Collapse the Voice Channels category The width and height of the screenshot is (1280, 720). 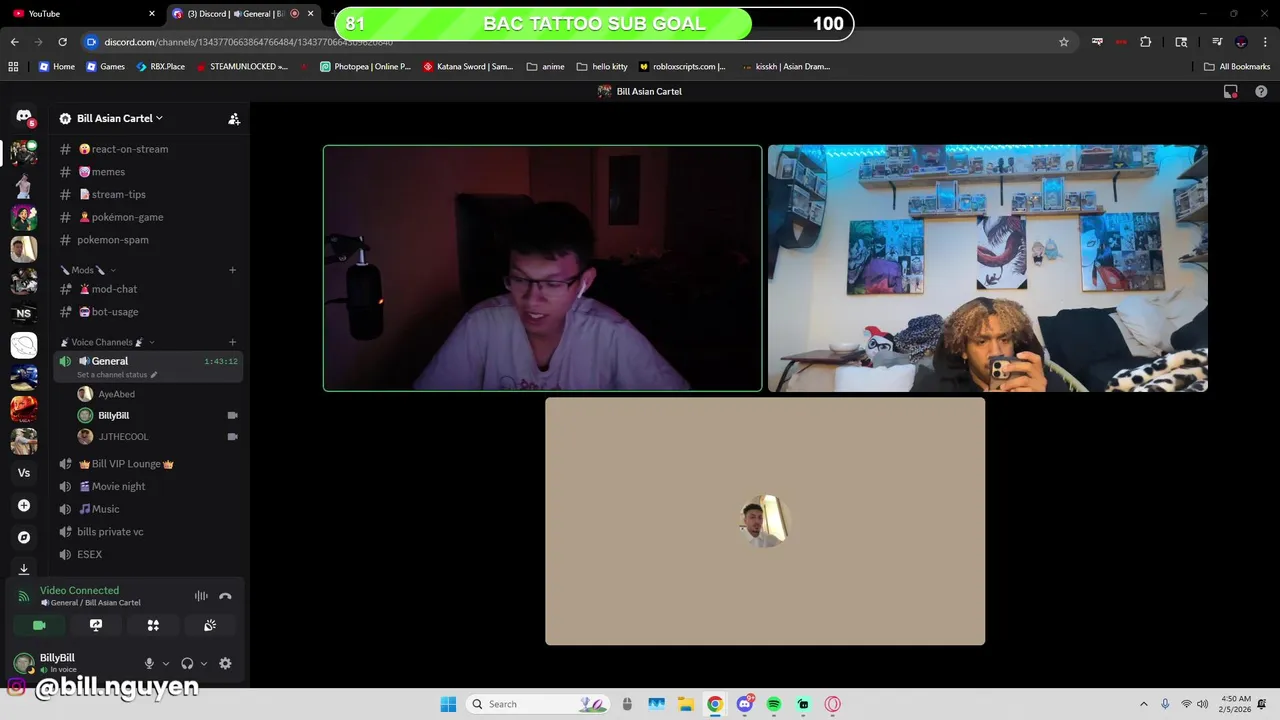coord(107,342)
